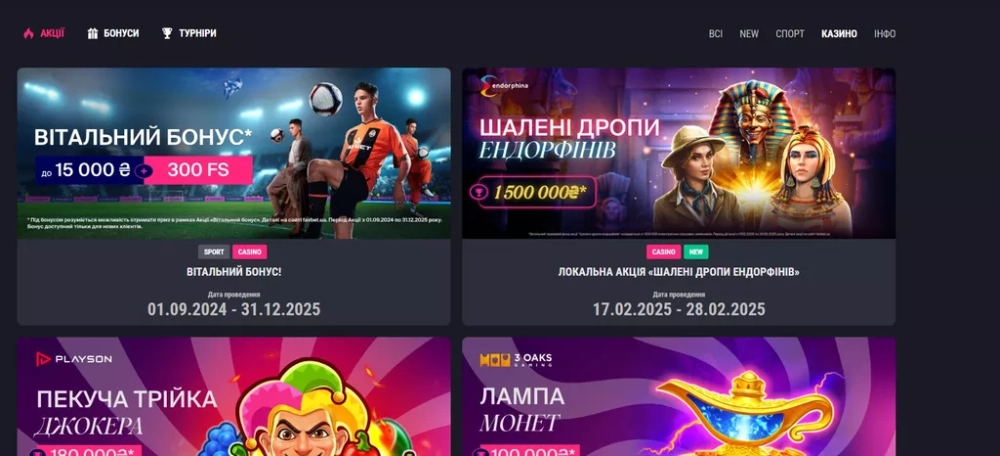Viewport: 1000px width, 456px height.
Task: Open the Вітальний бонус! title link
Action: (x=234, y=272)
